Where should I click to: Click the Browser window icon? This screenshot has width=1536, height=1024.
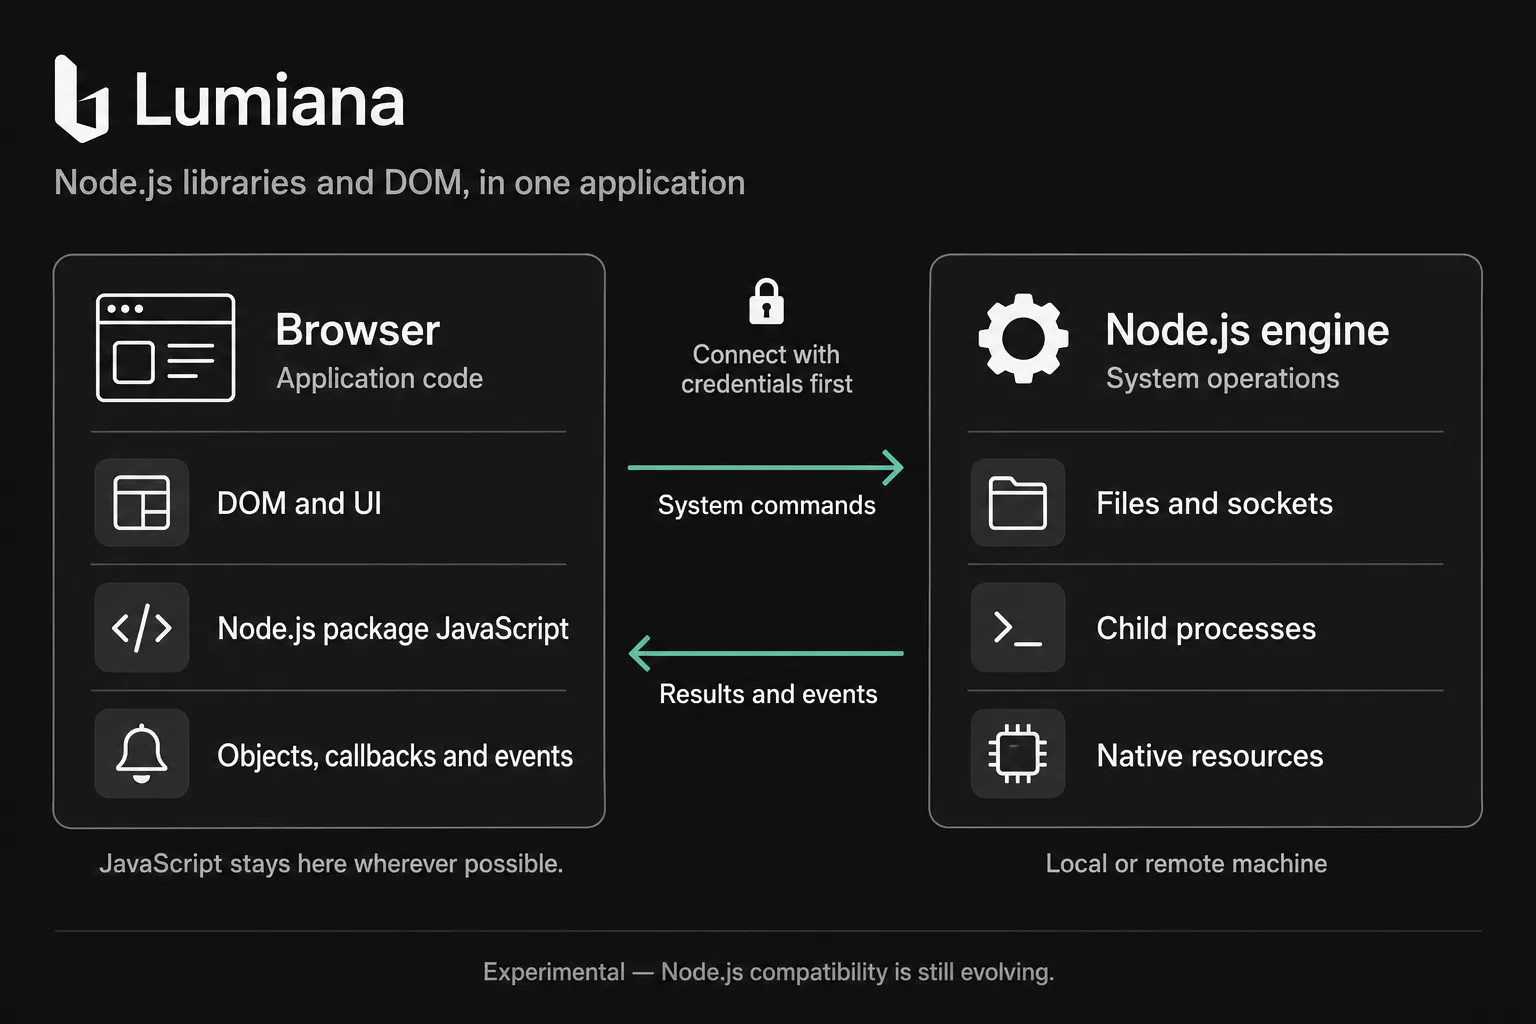coord(165,347)
